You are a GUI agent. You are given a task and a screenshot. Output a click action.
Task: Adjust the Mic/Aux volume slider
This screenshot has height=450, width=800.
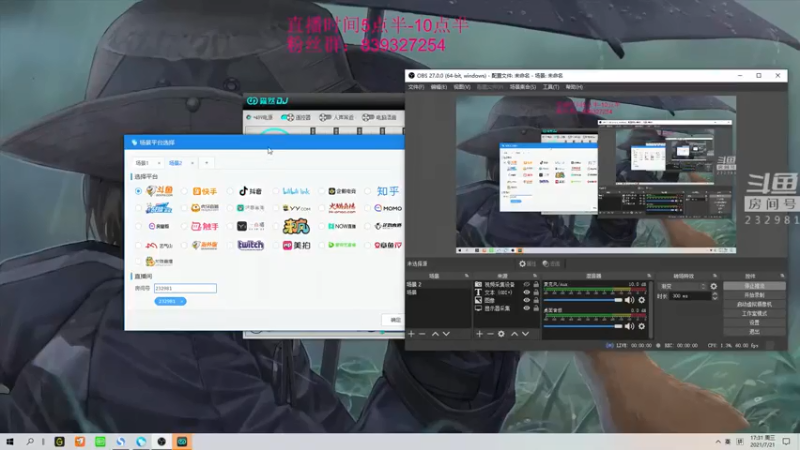583,300
